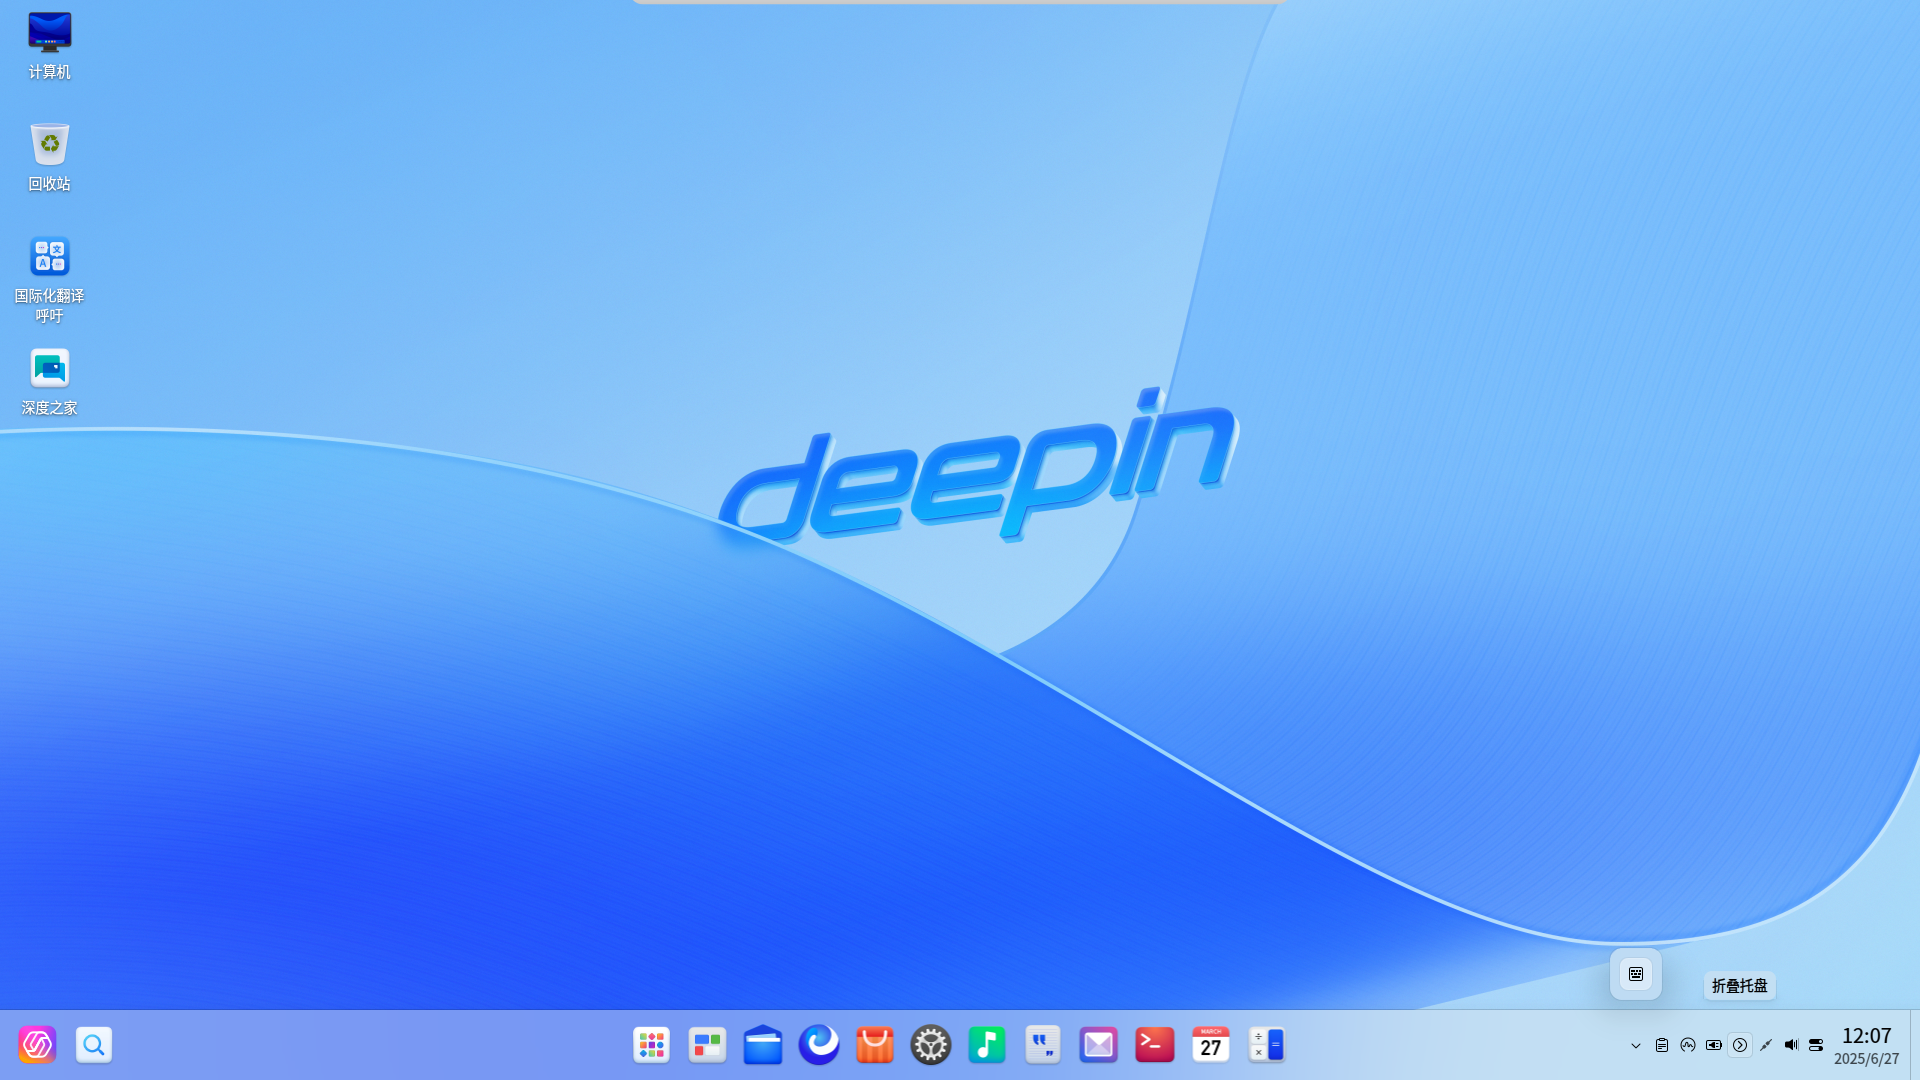Launch the red Terminal app

click(1155, 1045)
